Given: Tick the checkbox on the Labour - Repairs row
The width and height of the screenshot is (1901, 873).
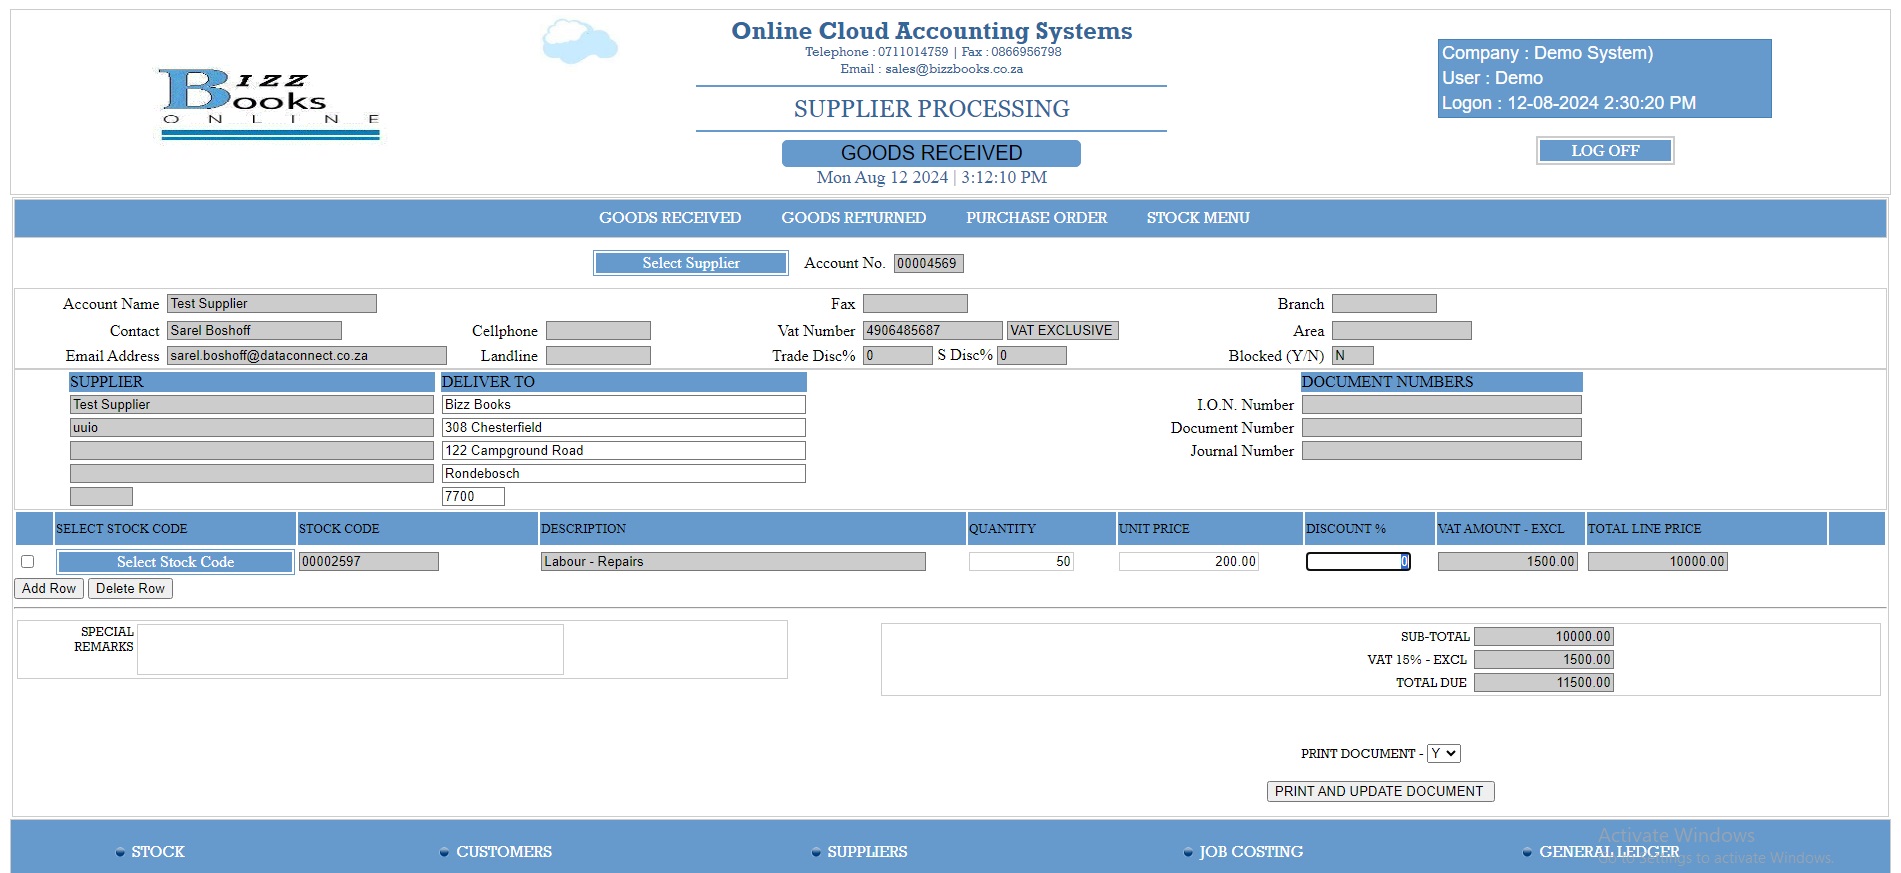Looking at the screenshot, I should [28, 562].
